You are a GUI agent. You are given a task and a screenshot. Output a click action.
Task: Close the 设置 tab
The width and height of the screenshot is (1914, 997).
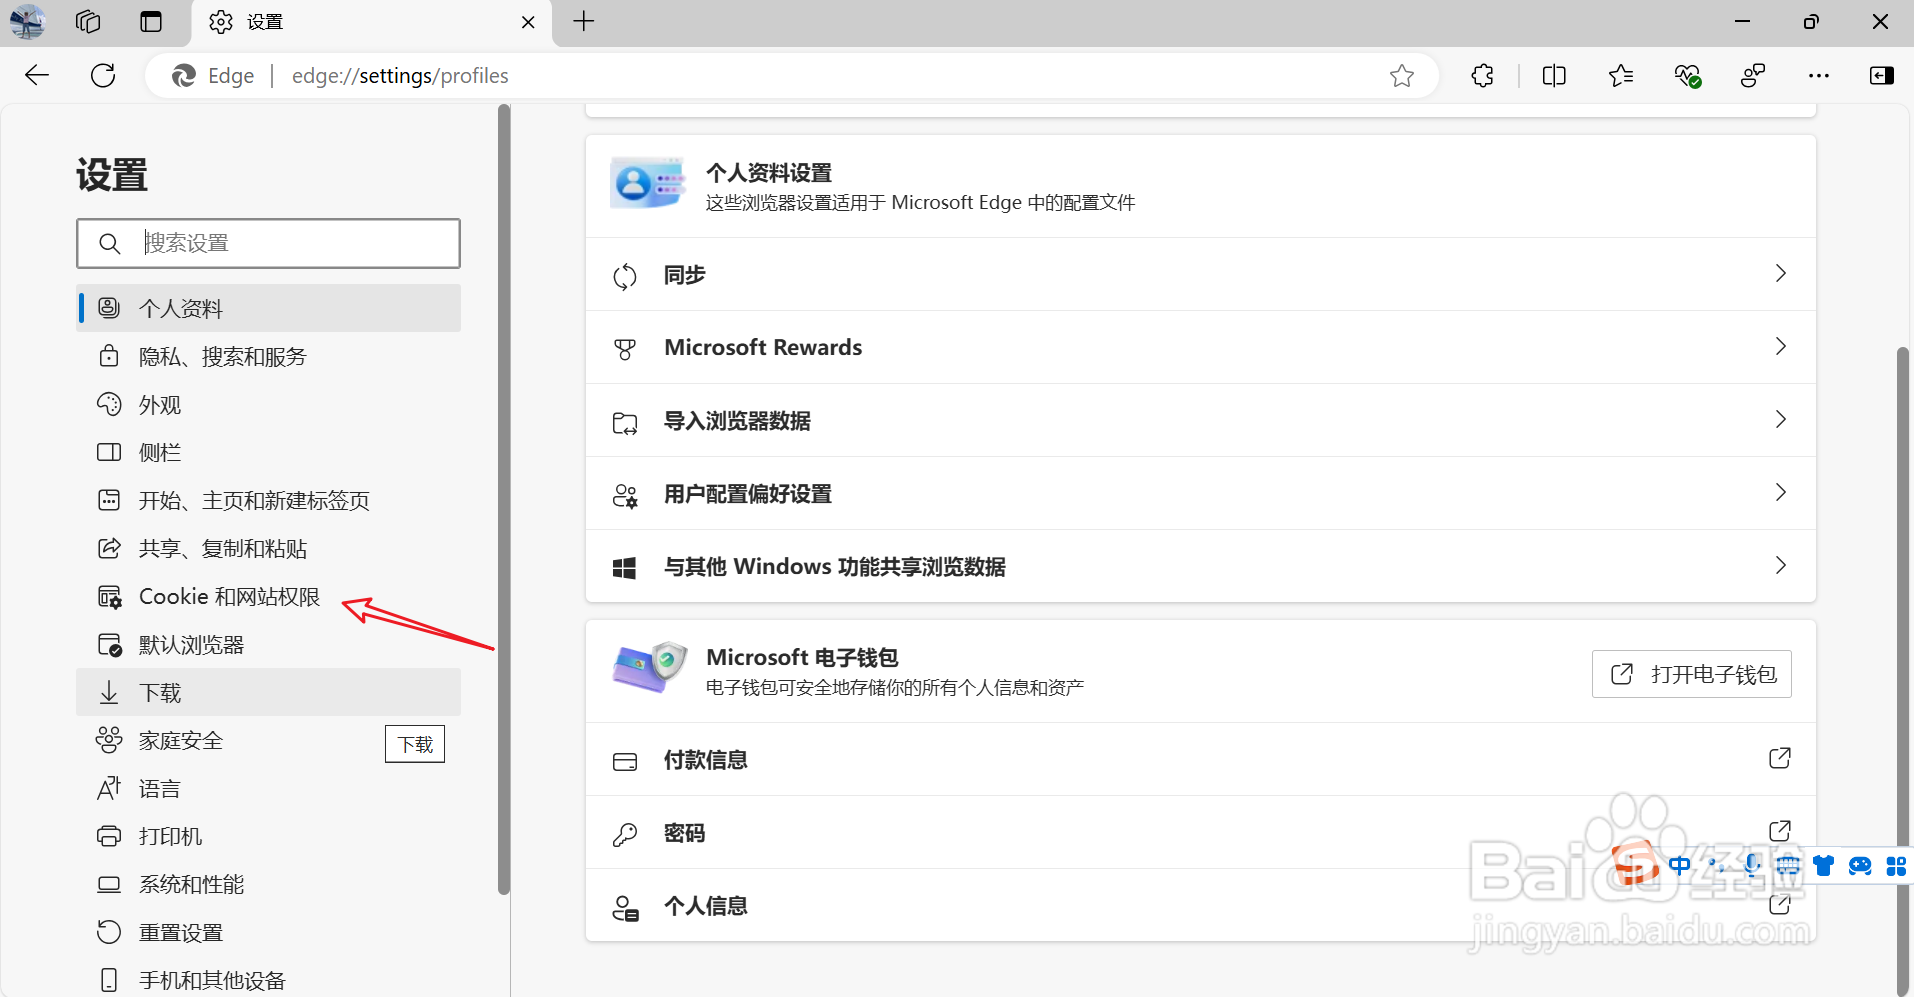pos(528,22)
